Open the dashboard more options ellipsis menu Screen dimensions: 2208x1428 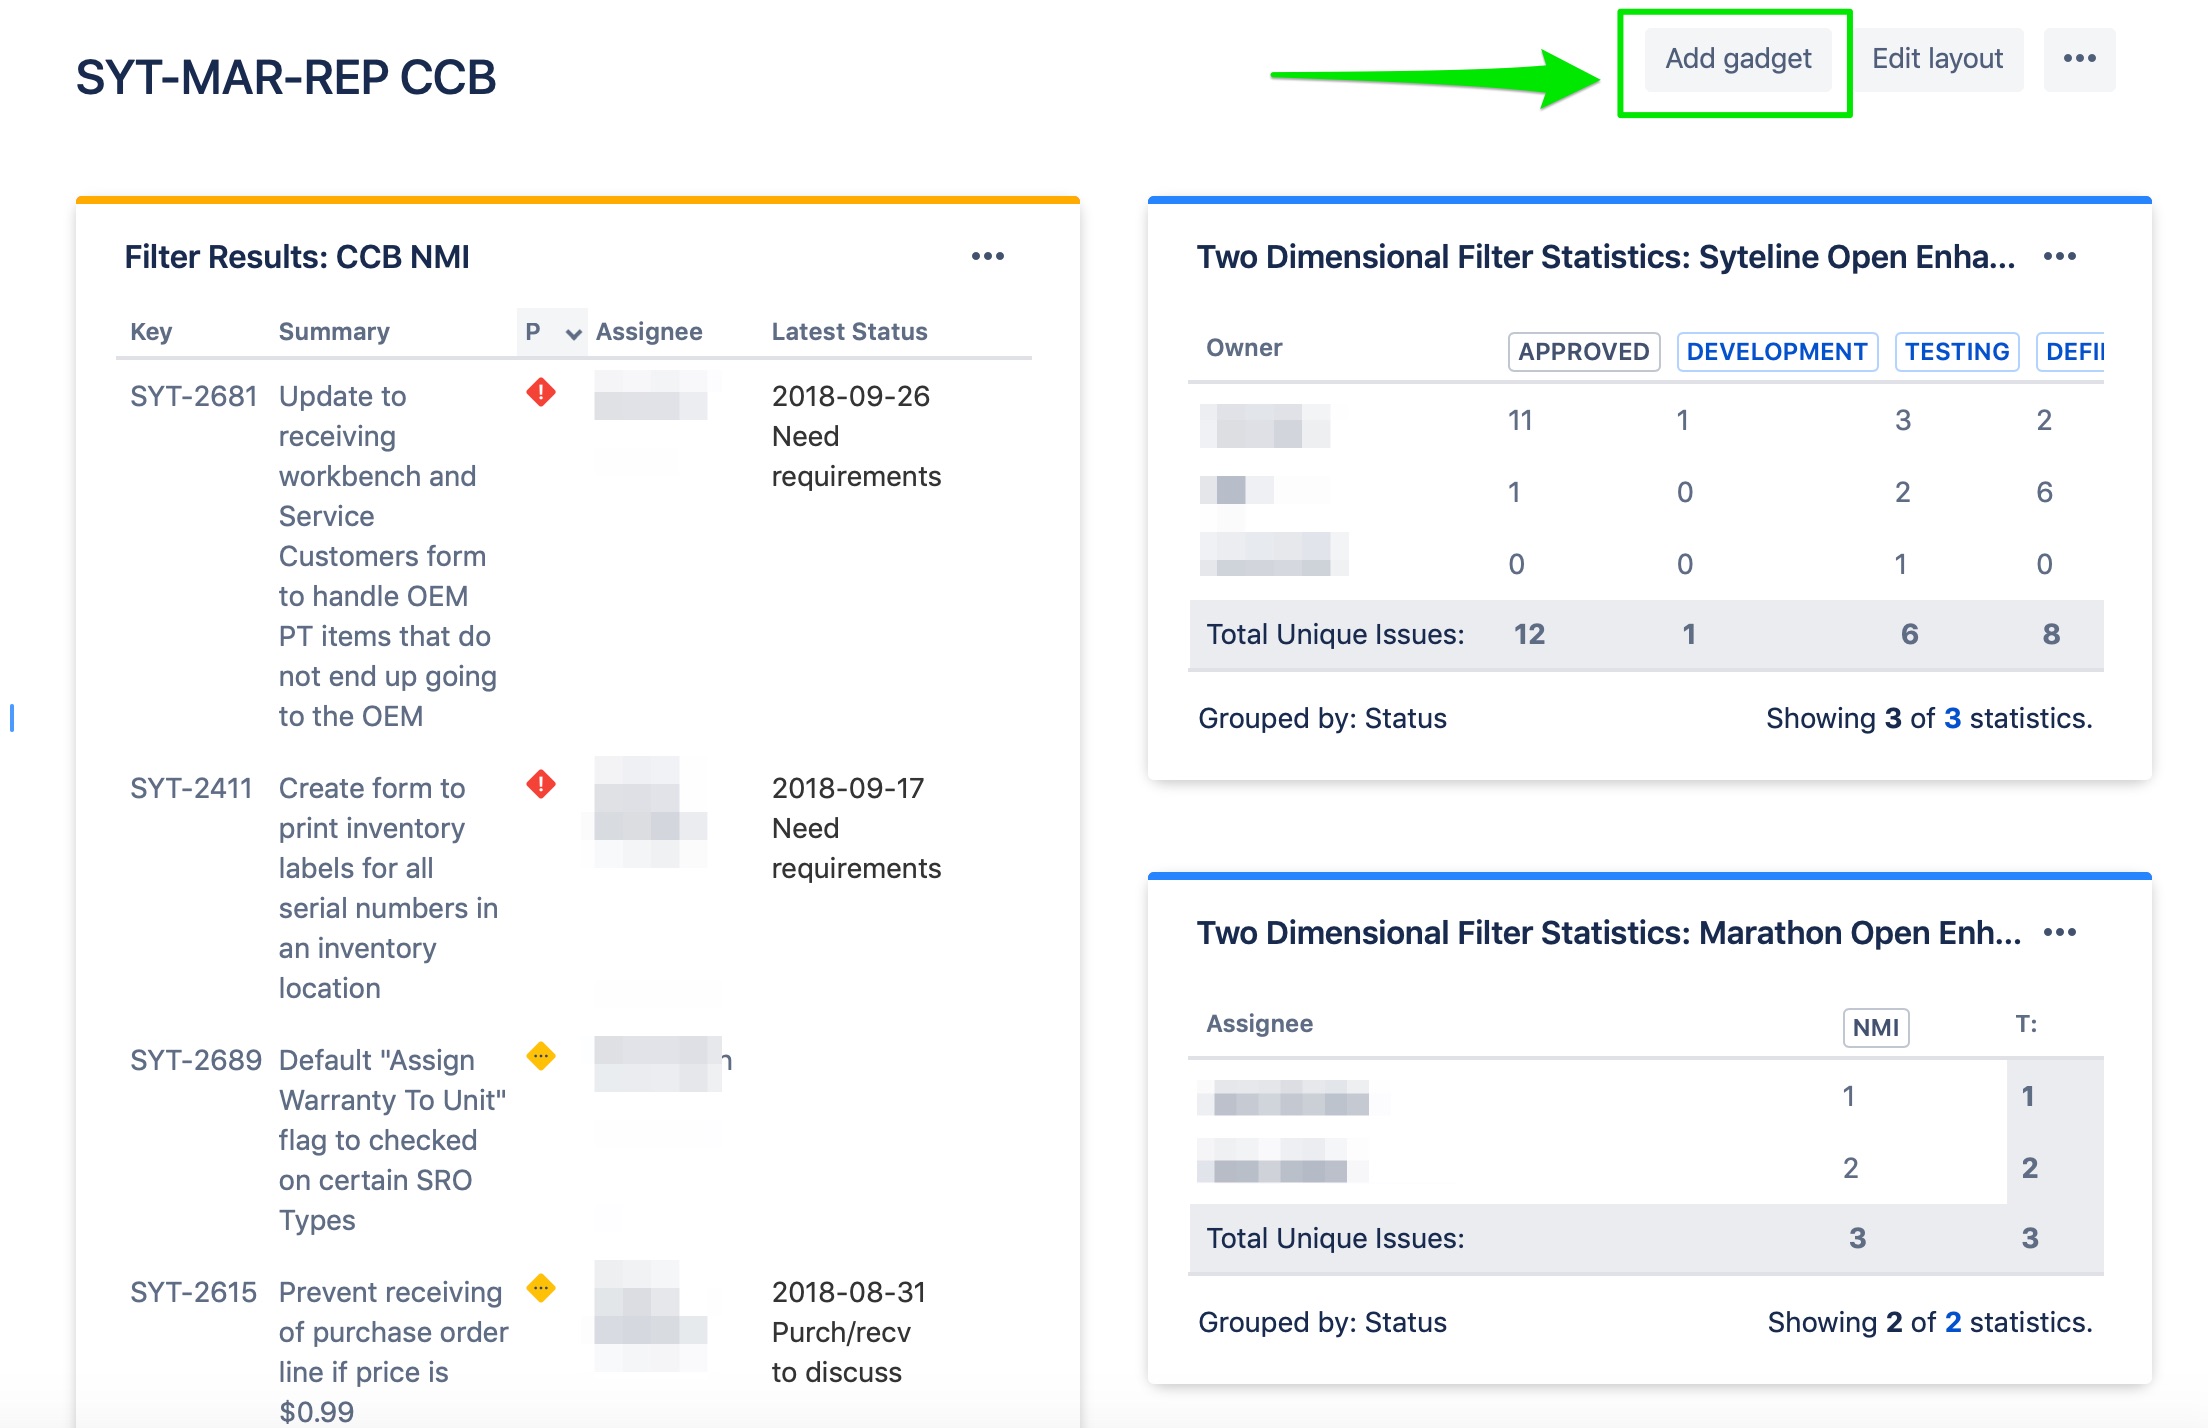tap(2079, 59)
